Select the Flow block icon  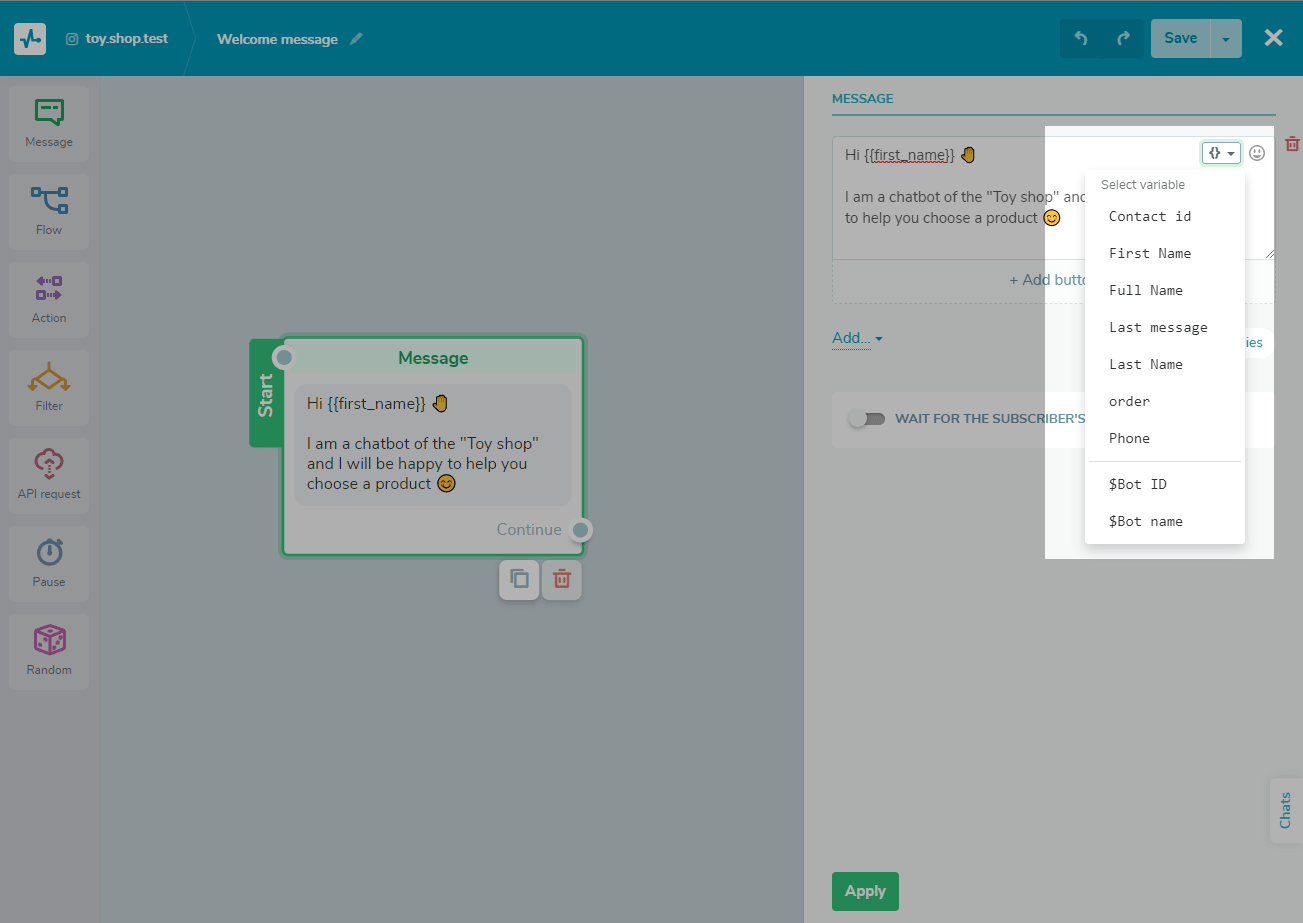49,211
